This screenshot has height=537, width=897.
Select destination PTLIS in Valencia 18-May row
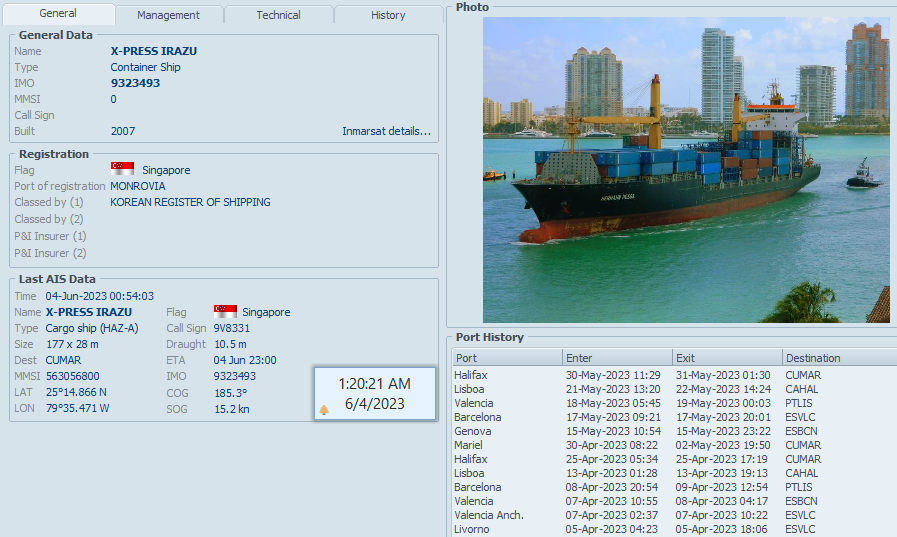799,403
